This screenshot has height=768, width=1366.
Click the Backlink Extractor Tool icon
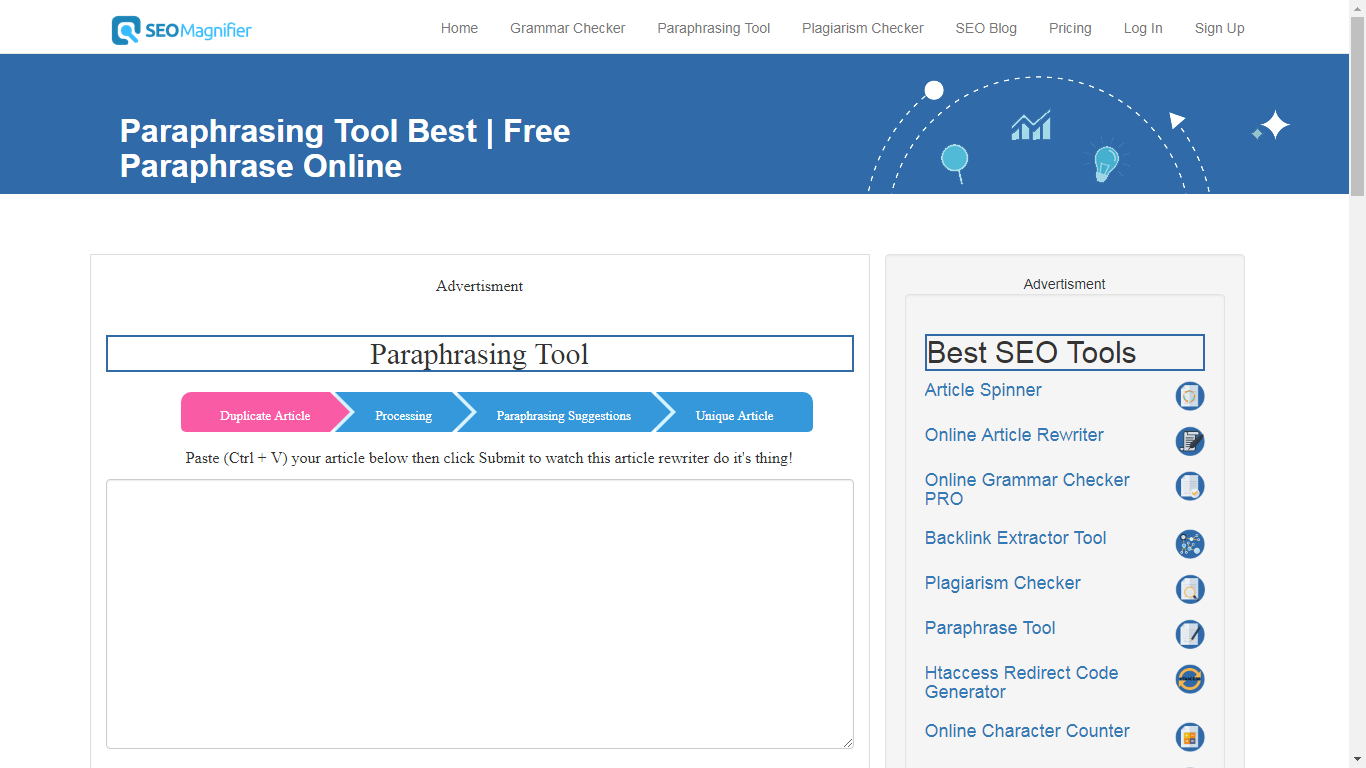[x=1190, y=544]
